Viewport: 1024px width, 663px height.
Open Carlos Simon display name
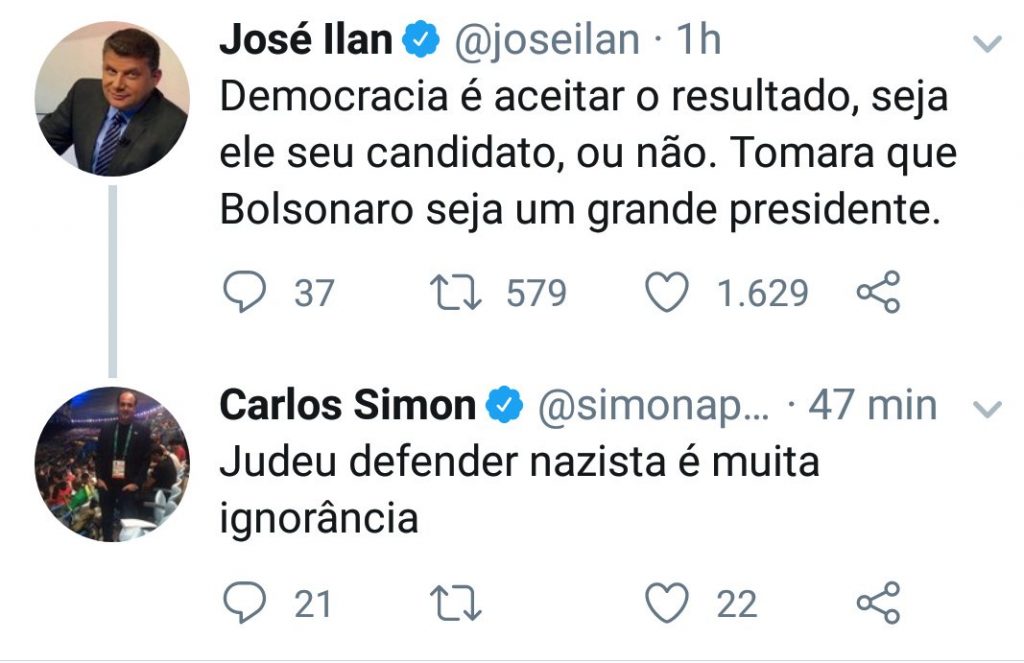coord(347,405)
